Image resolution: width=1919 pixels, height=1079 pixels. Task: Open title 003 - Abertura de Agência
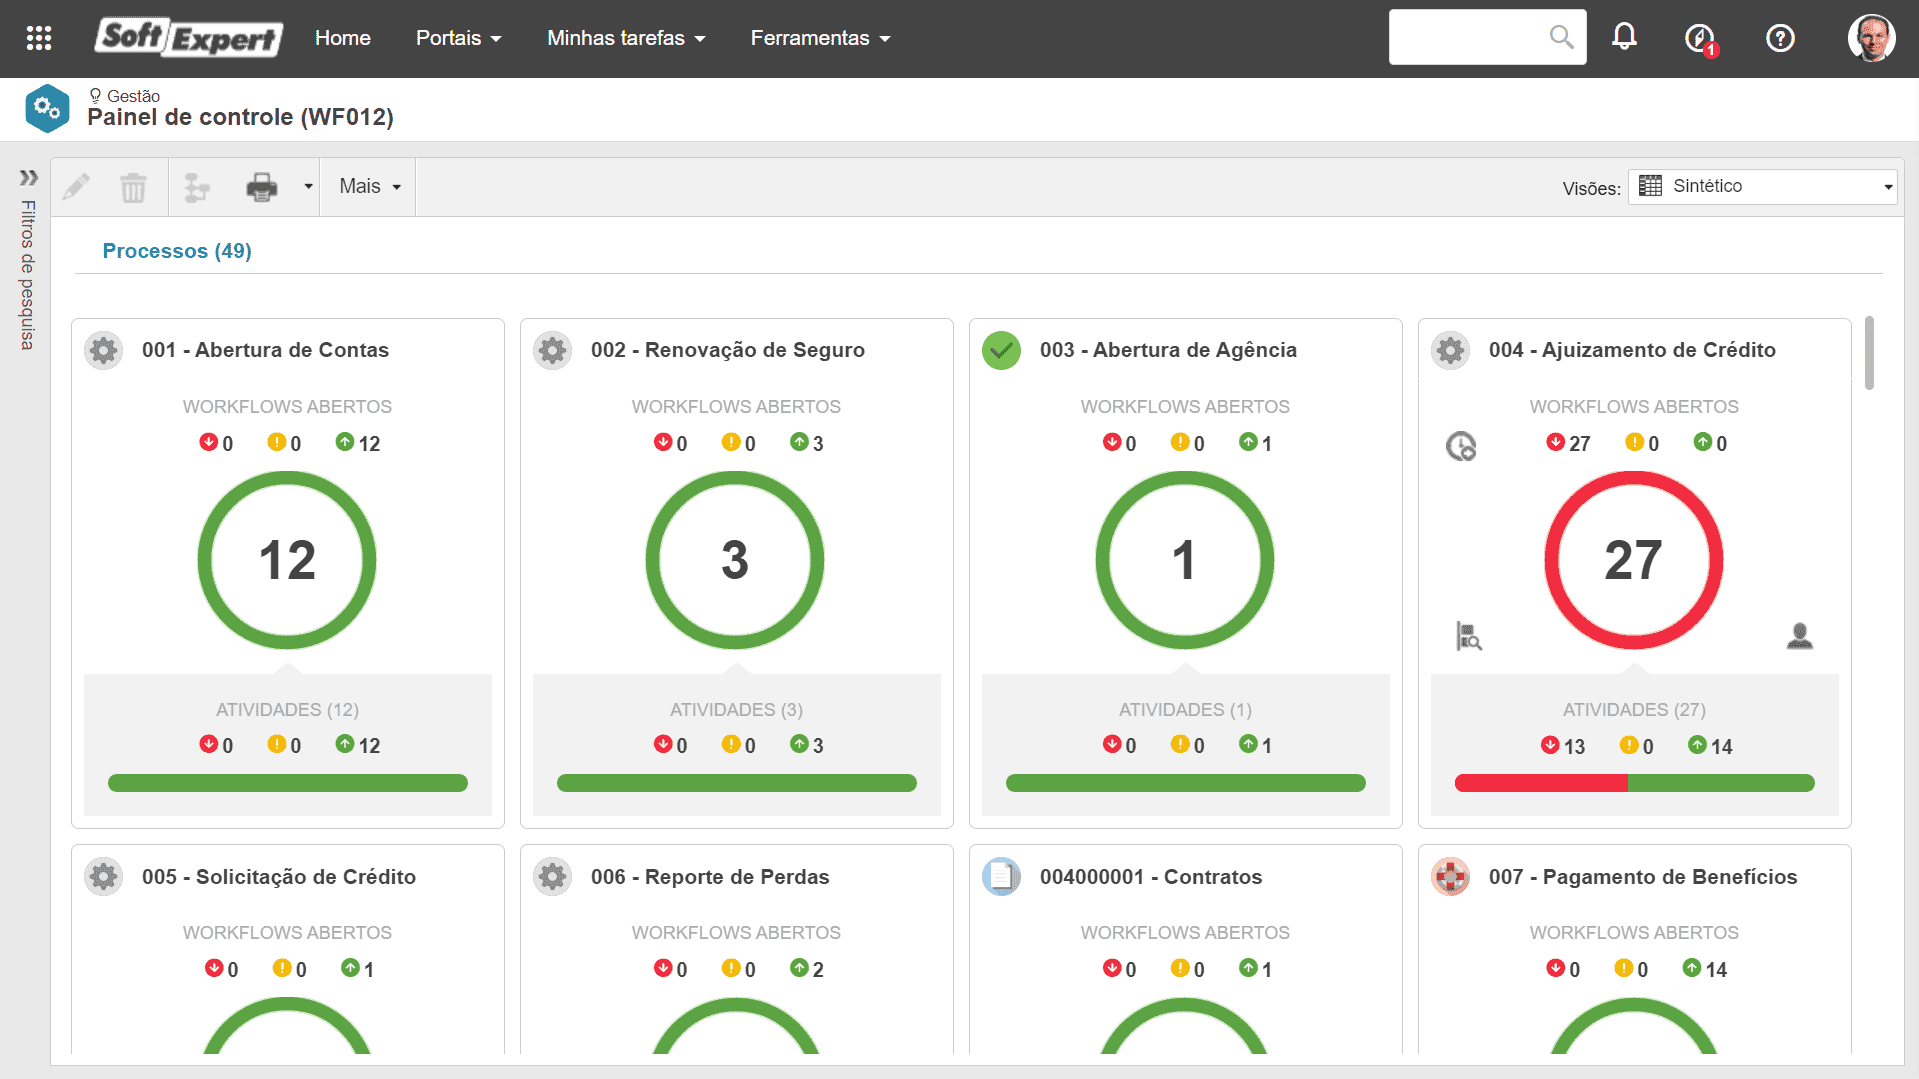click(x=1168, y=350)
